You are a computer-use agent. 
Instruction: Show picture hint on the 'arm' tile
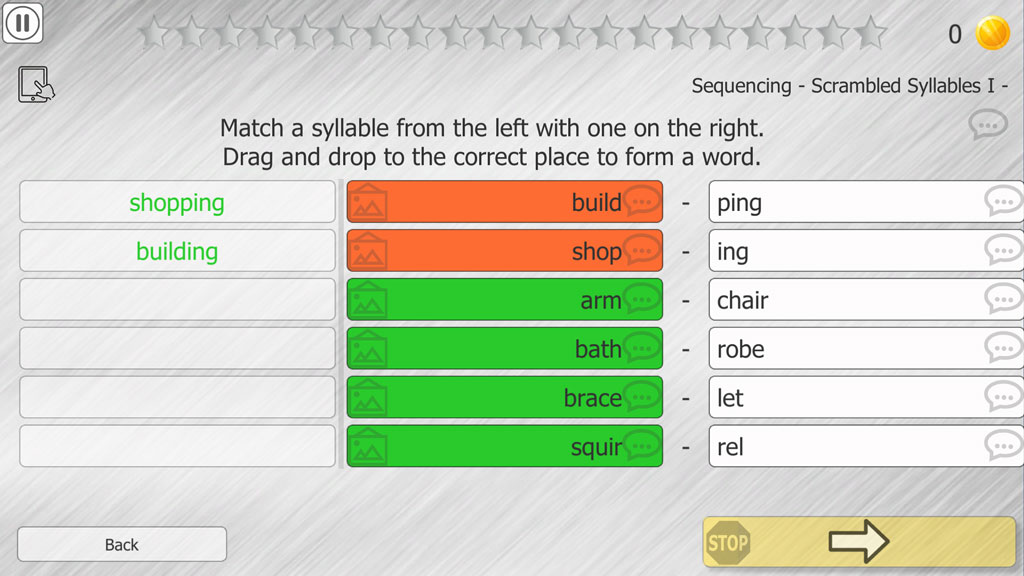coord(368,300)
